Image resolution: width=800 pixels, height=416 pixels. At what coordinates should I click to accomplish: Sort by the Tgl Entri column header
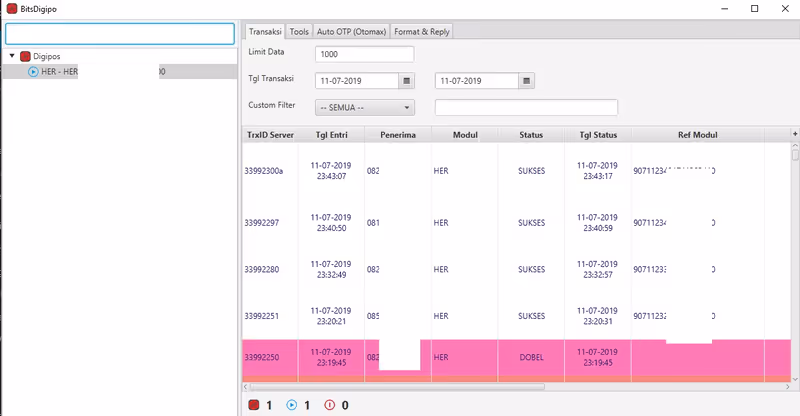(331, 135)
